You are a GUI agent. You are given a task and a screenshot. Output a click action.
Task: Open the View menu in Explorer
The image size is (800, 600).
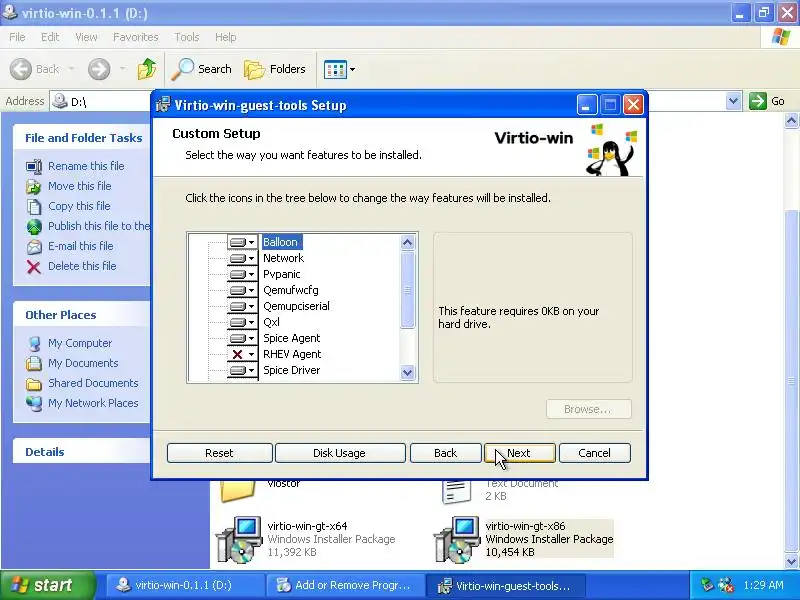click(x=86, y=37)
